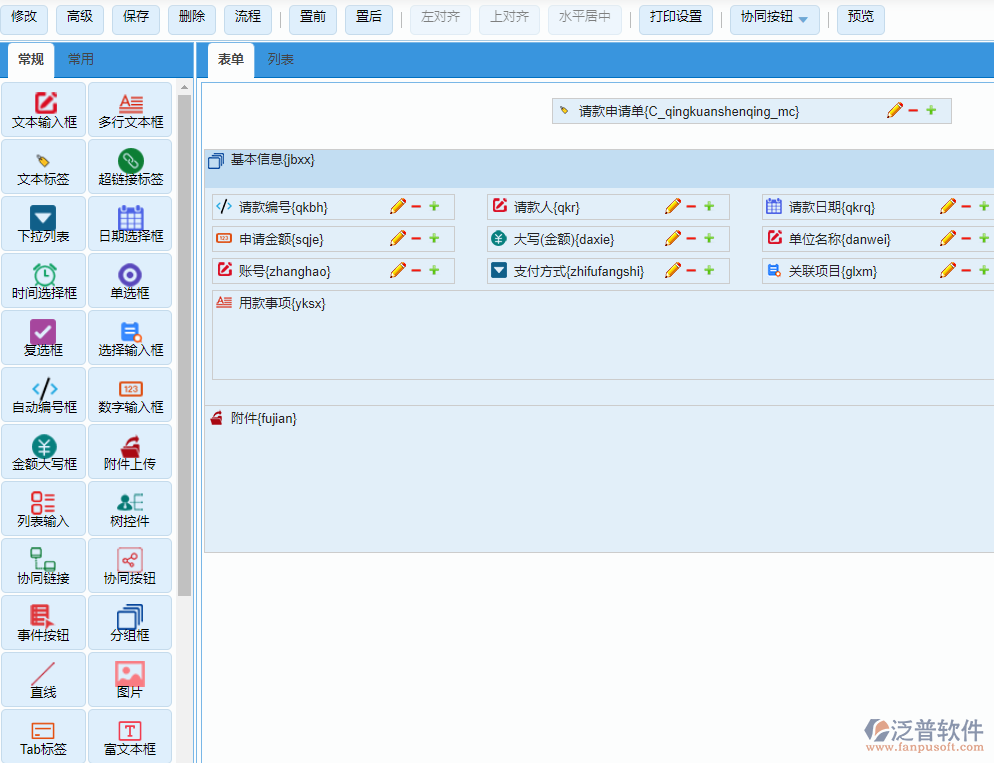Click the 保存 save button
The image size is (994, 763).
(136, 18)
